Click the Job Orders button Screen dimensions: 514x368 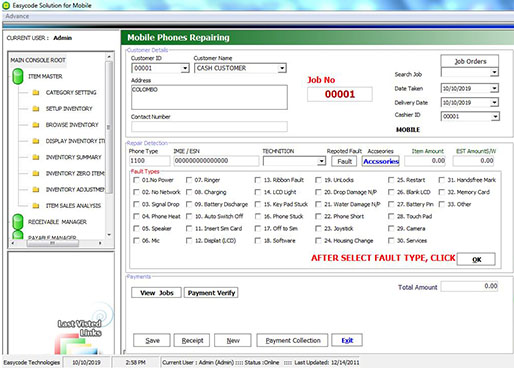point(470,61)
